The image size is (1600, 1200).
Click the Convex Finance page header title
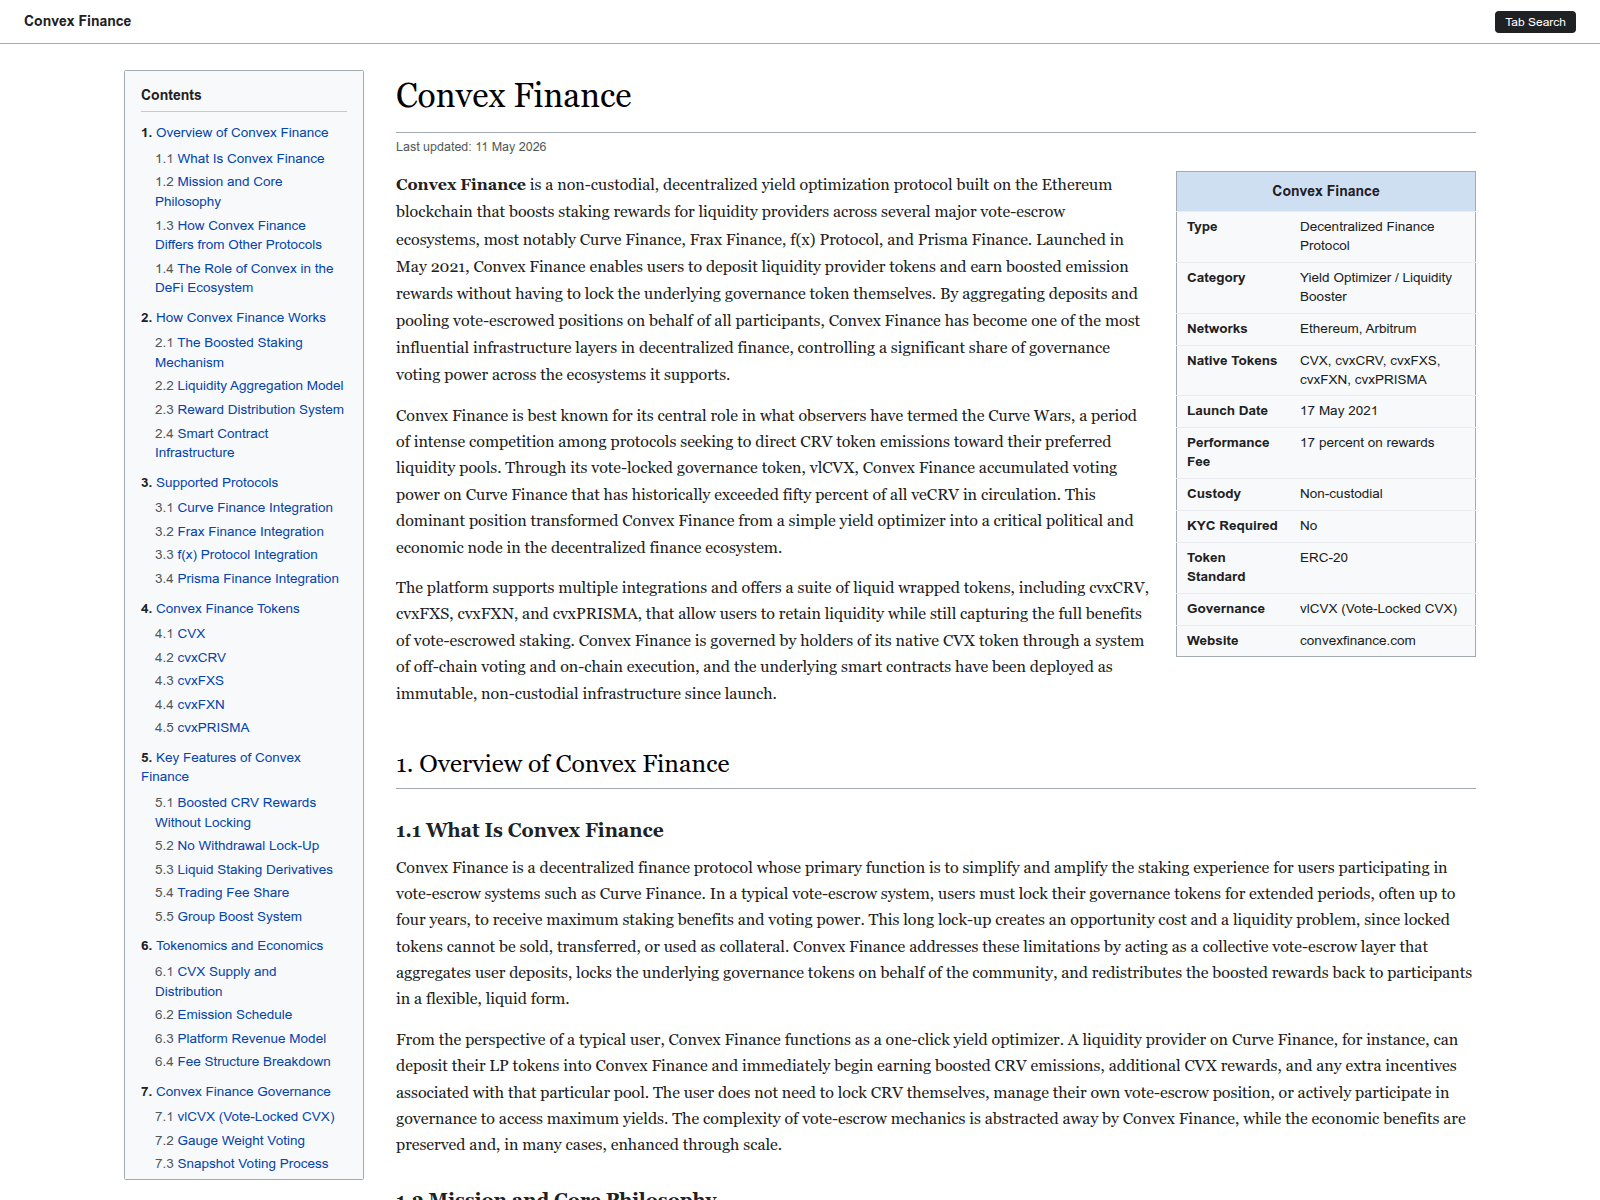(77, 21)
